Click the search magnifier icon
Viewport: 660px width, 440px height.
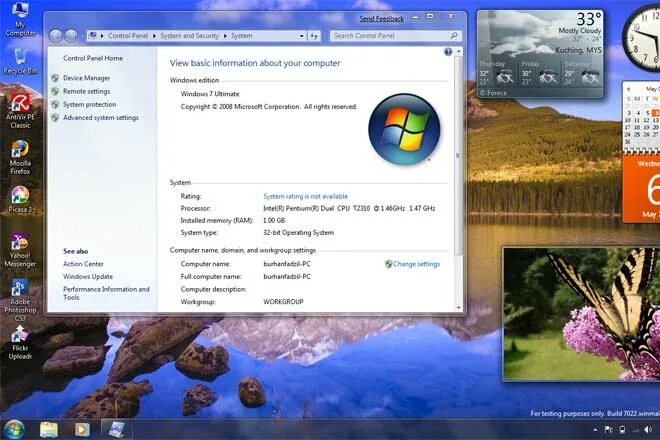tap(454, 36)
